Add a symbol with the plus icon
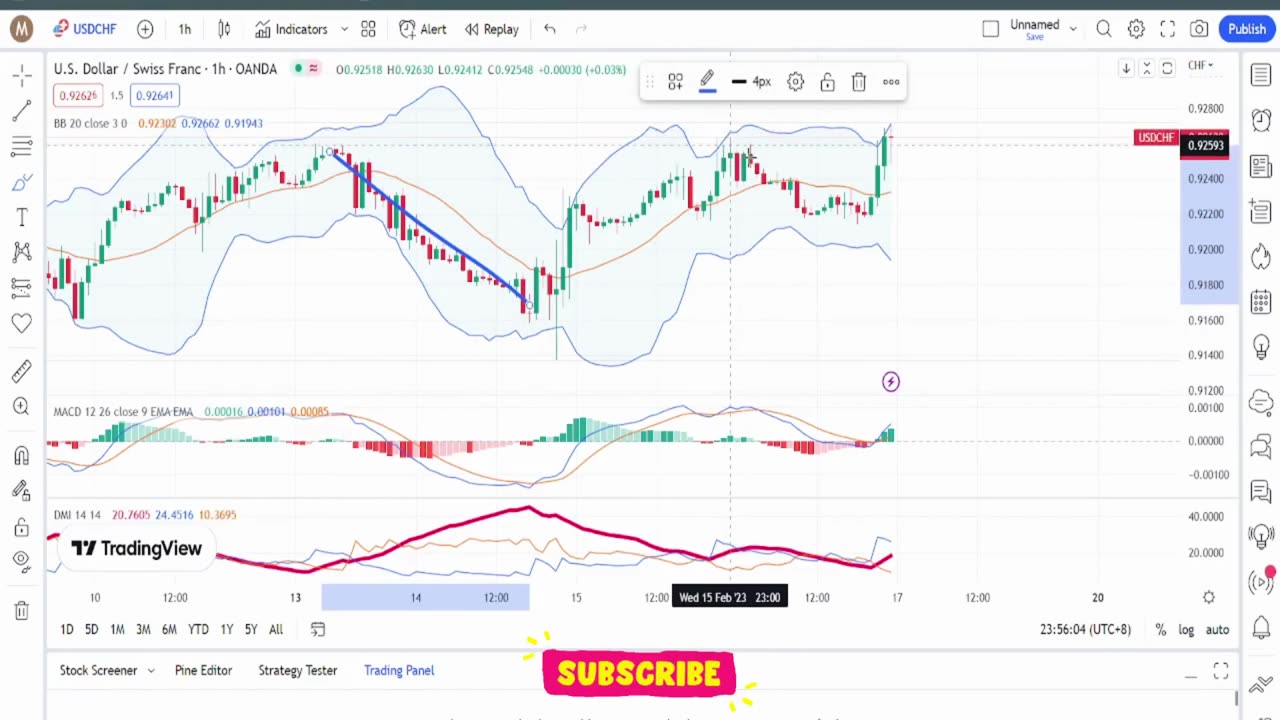Screen dimensions: 1280x720 pyautogui.click(x=145, y=29)
